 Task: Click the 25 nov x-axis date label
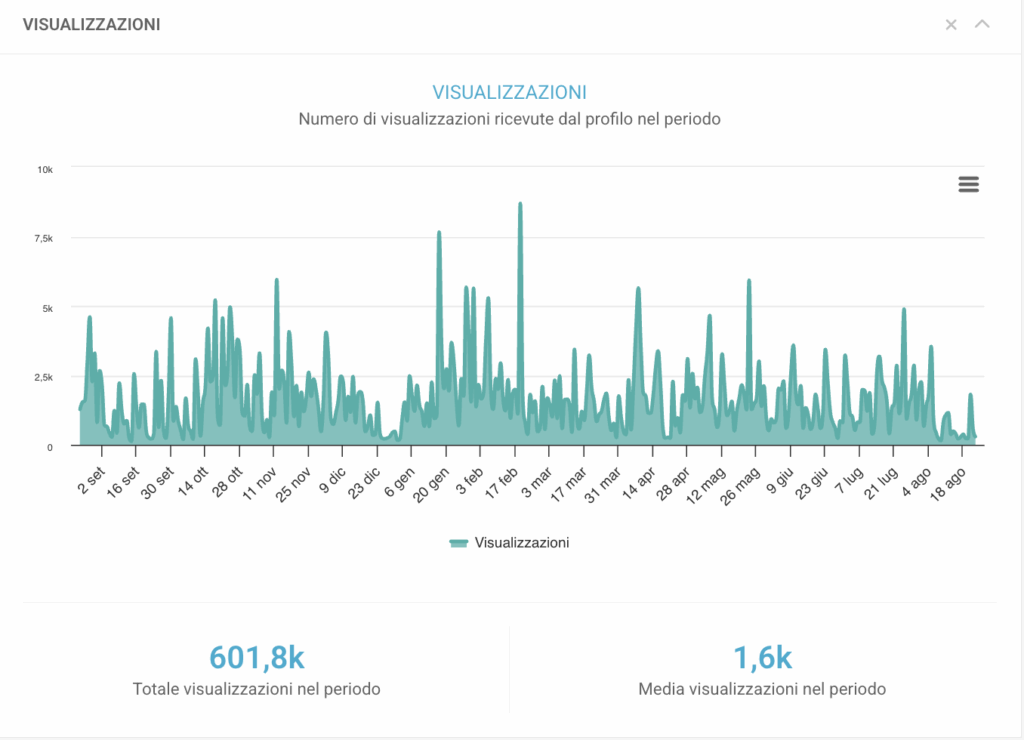click(293, 485)
